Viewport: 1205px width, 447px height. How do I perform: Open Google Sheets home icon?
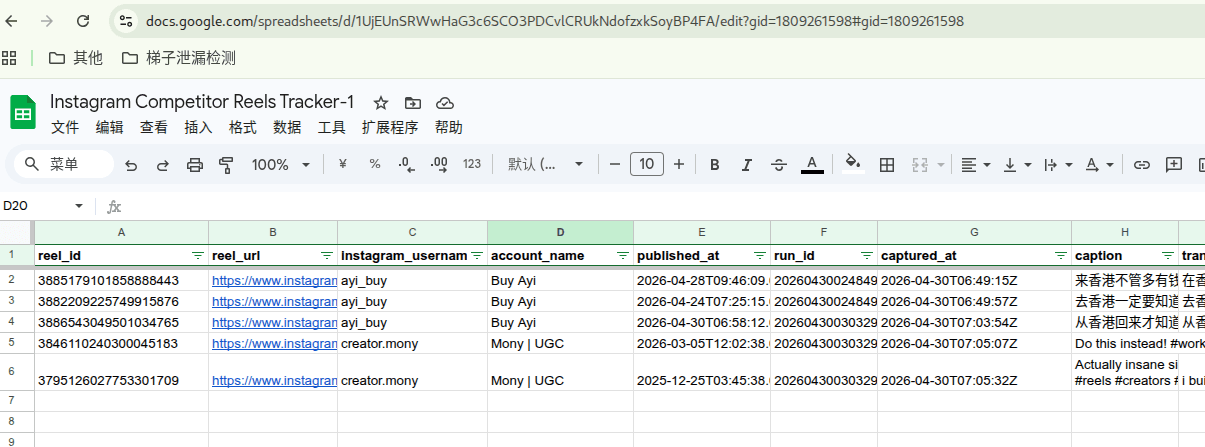pyautogui.click(x=22, y=113)
